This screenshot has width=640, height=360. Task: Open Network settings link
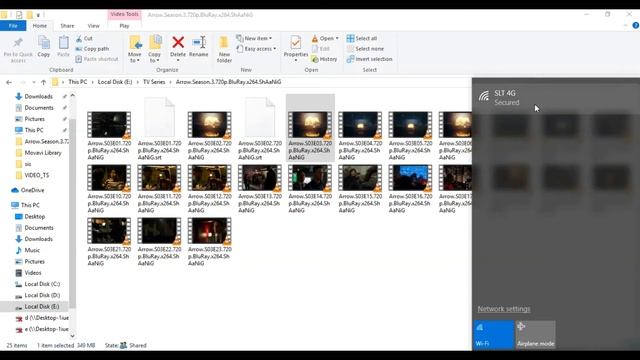pos(504,309)
